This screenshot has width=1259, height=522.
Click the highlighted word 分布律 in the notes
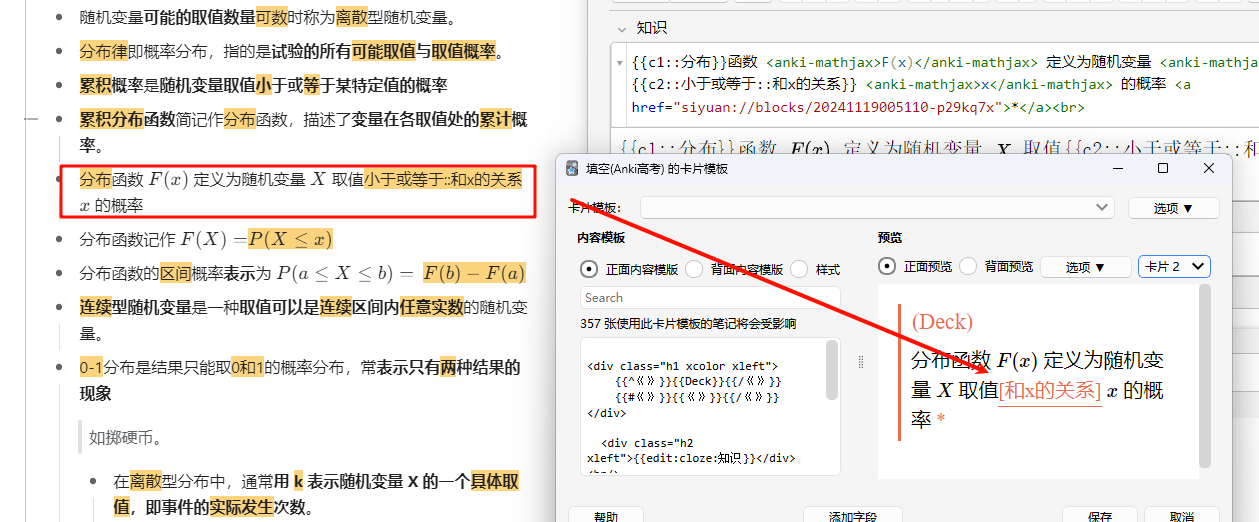click(x=104, y=52)
